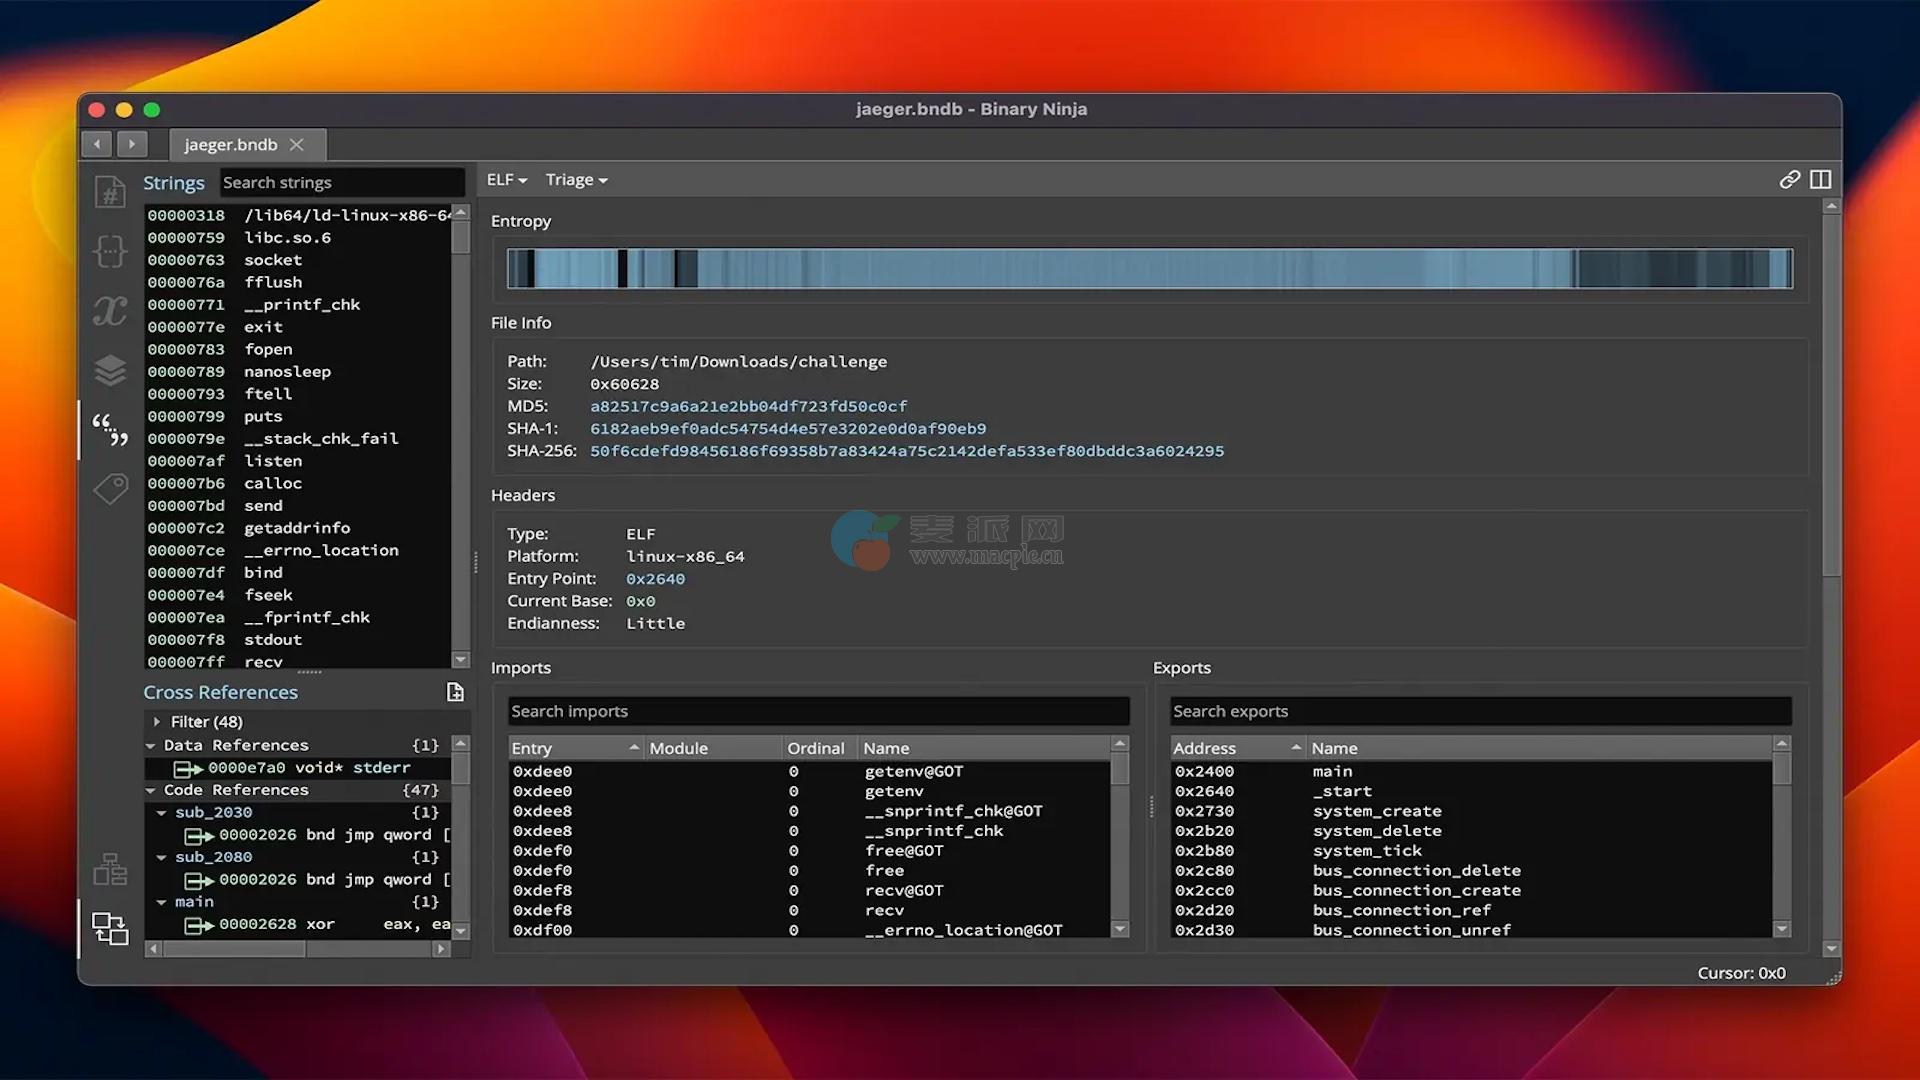
Task: Click the link/sync chain icon
Action: (1790, 180)
